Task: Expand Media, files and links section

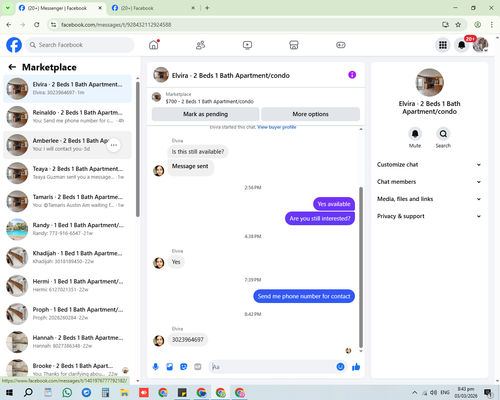Action: [x=429, y=199]
